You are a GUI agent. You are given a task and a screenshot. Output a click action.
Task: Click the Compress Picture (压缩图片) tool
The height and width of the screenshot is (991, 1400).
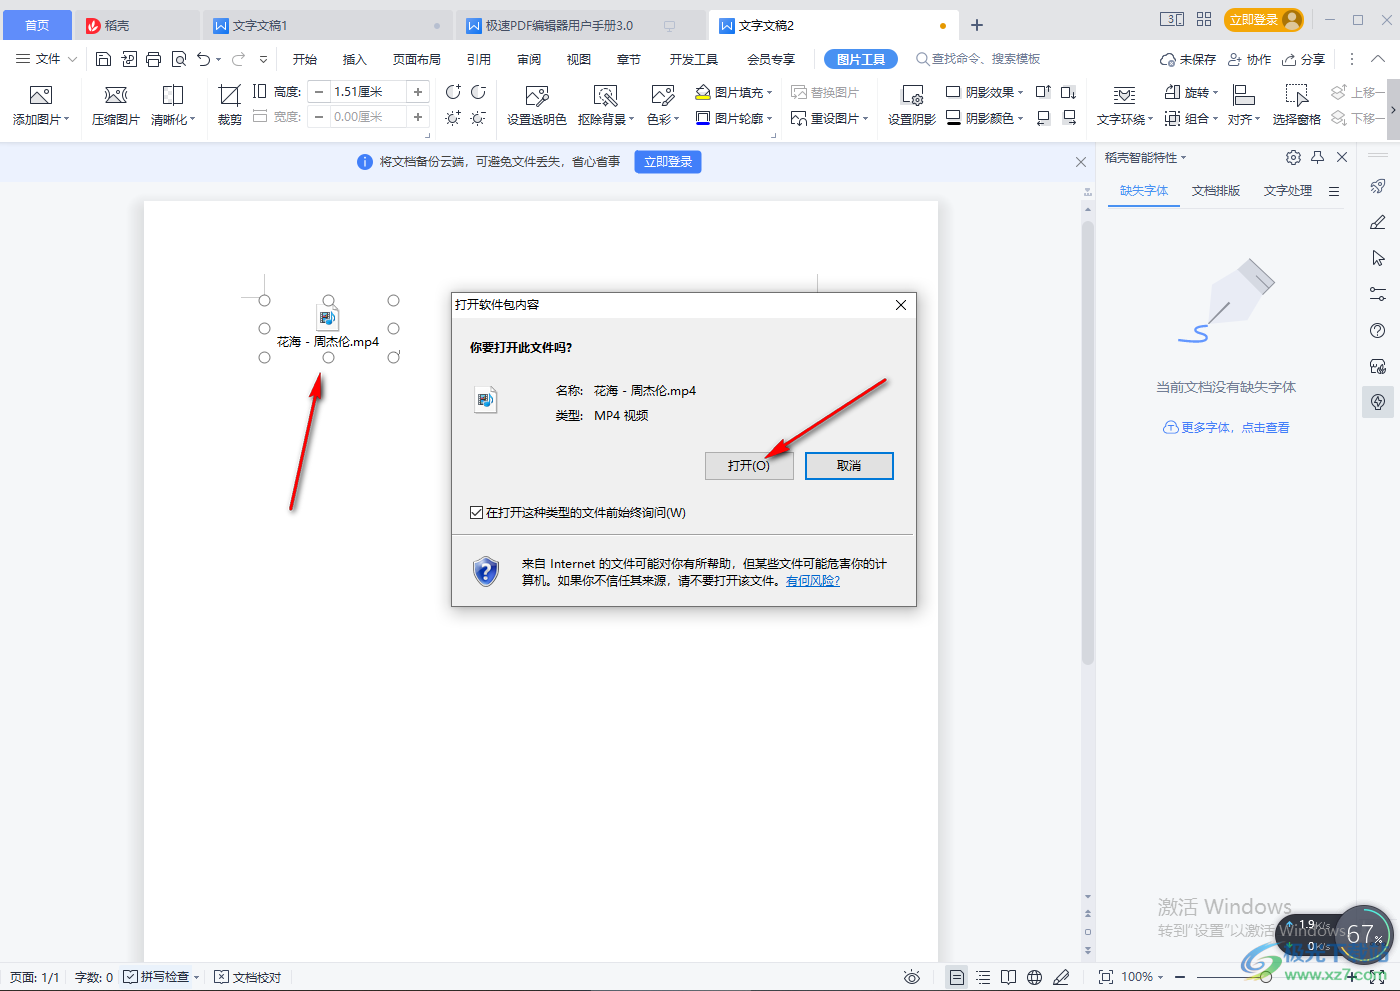point(116,105)
